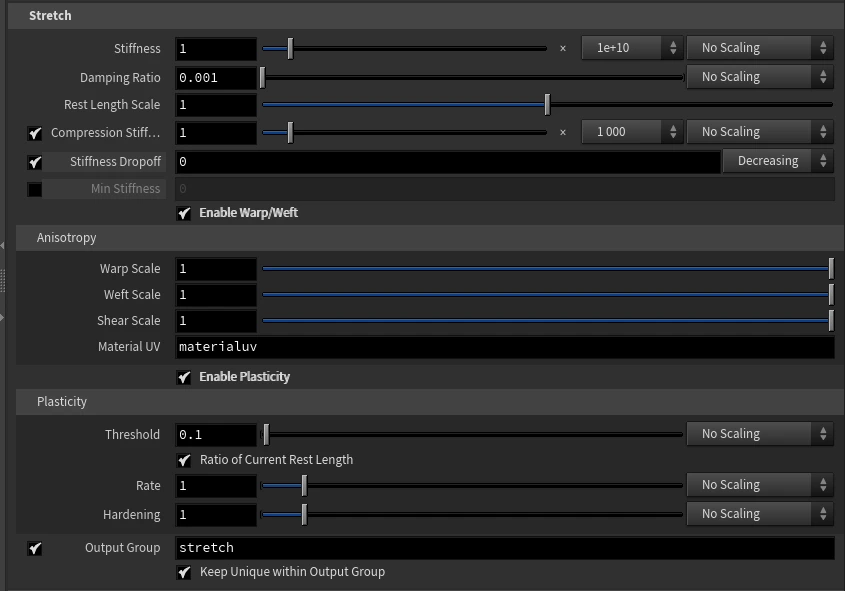Open Compression Stiffness No Scaling dropdown
The width and height of the screenshot is (845, 591).
click(760, 132)
